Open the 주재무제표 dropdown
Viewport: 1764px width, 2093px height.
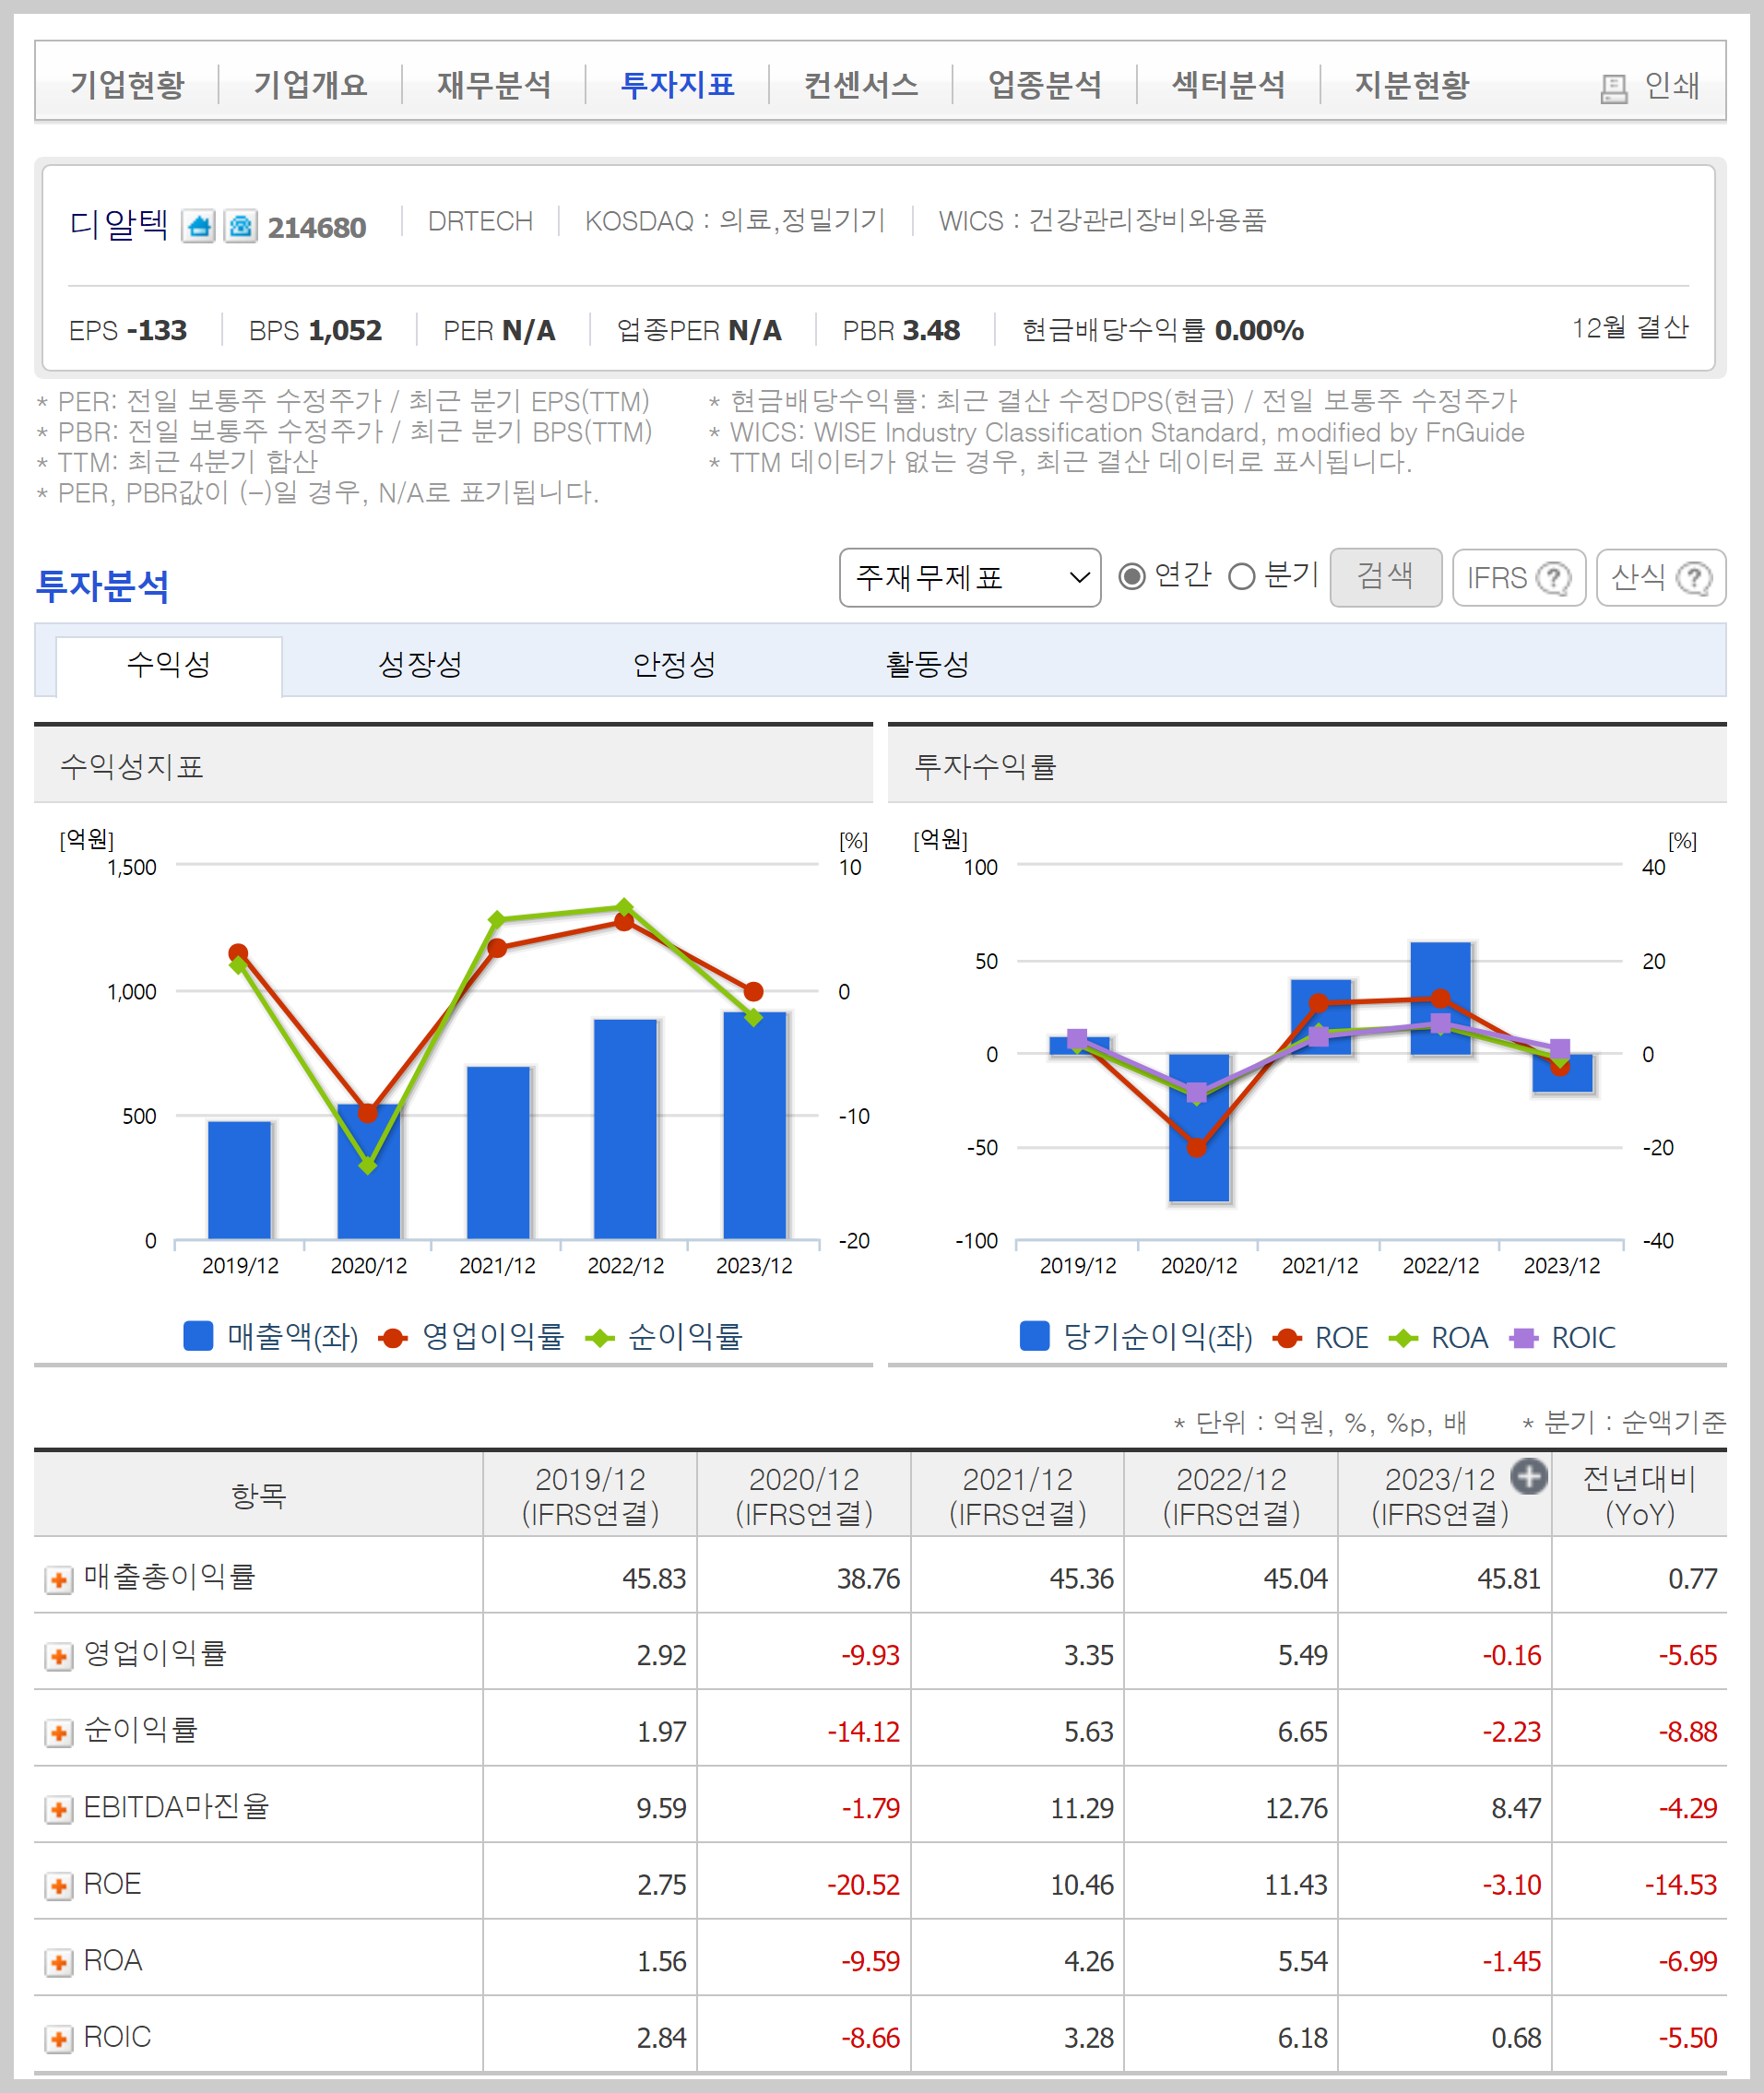tap(970, 578)
